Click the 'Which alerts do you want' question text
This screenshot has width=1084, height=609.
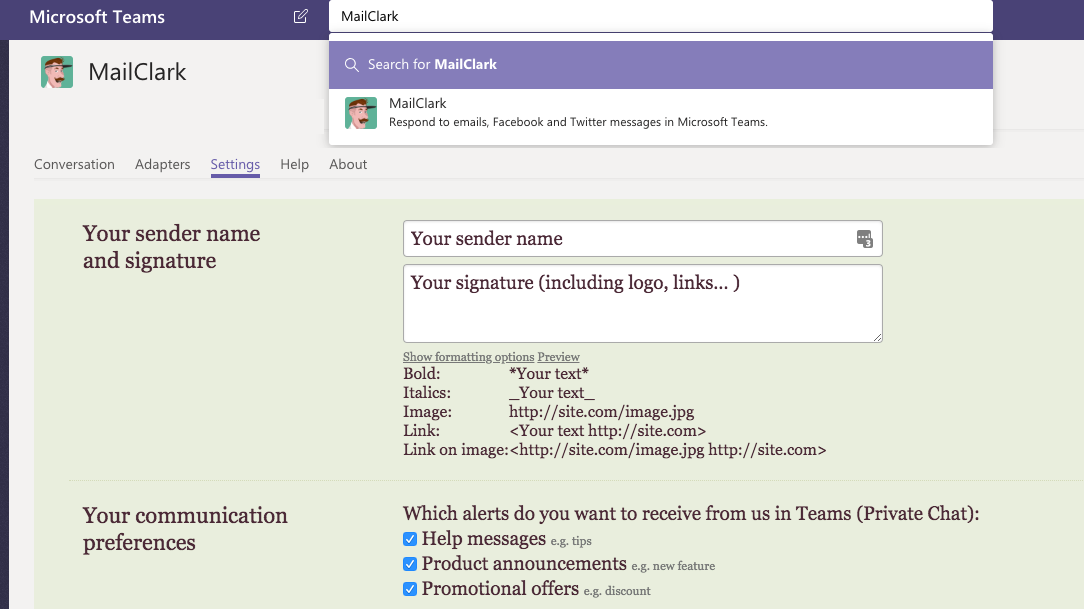tap(691, 514)
